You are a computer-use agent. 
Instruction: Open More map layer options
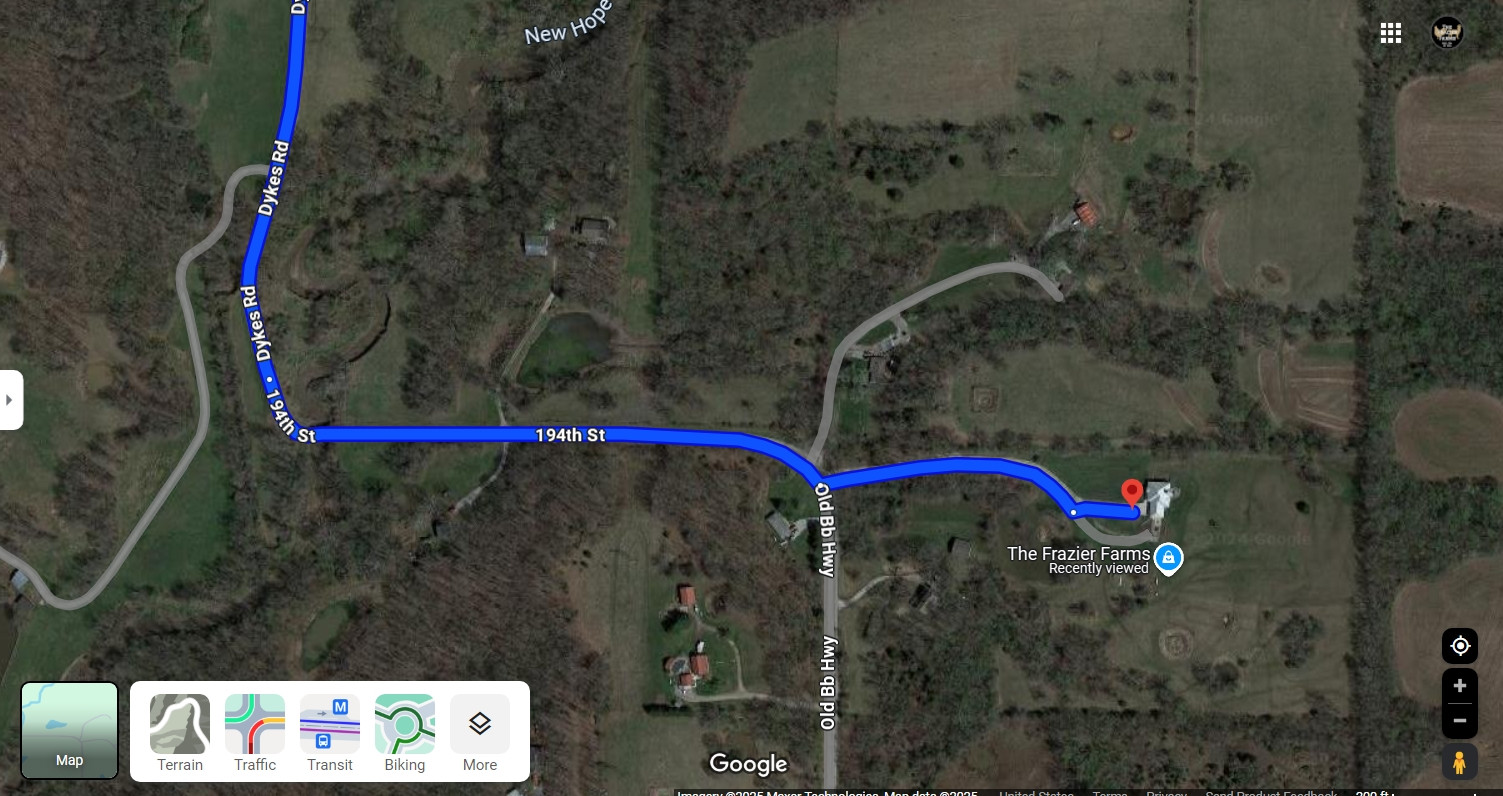coord(480,733)
